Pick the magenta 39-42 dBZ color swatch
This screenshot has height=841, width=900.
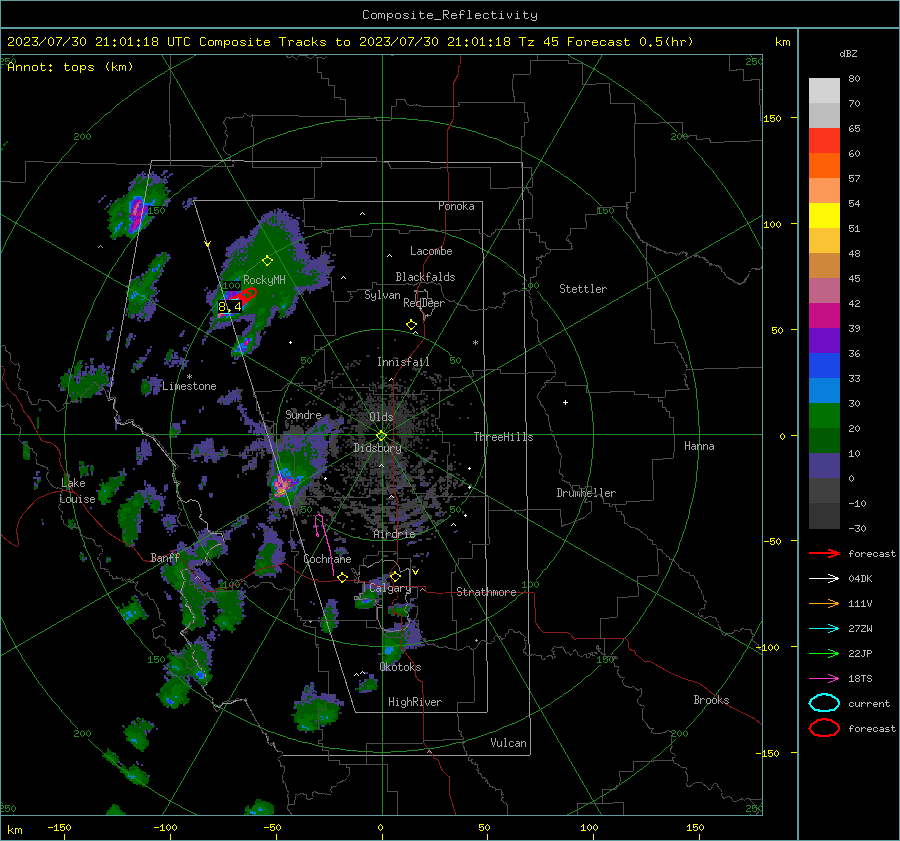[x=824, y=315]
